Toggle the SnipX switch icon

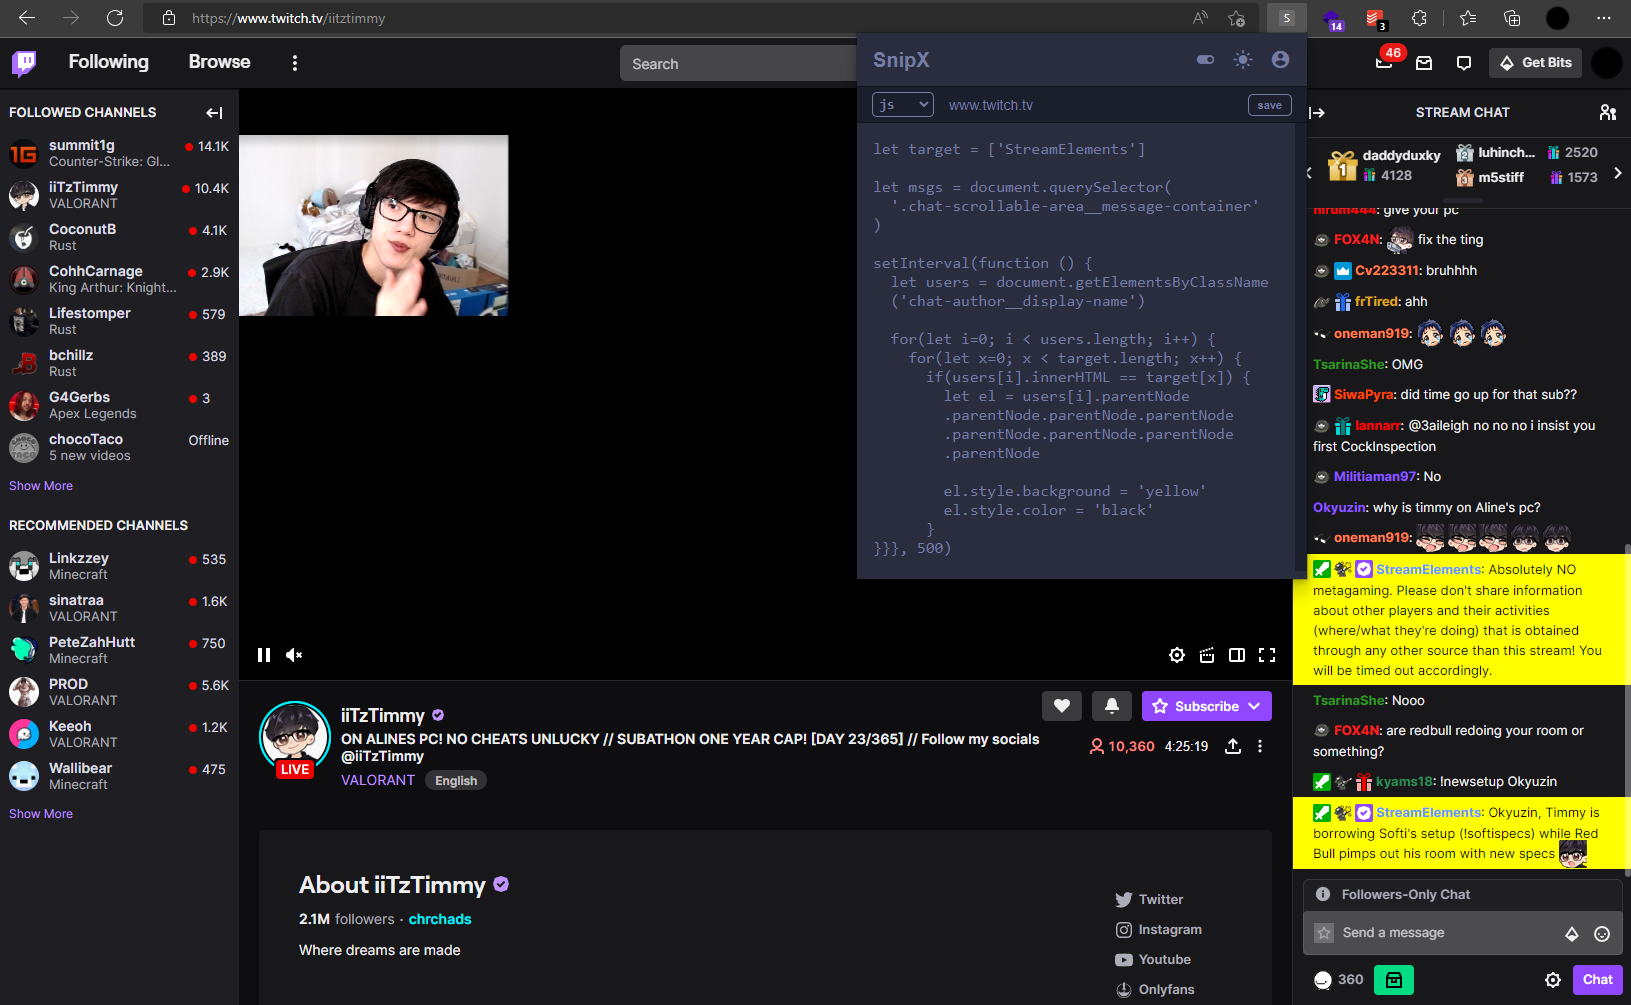point(1205,60)
